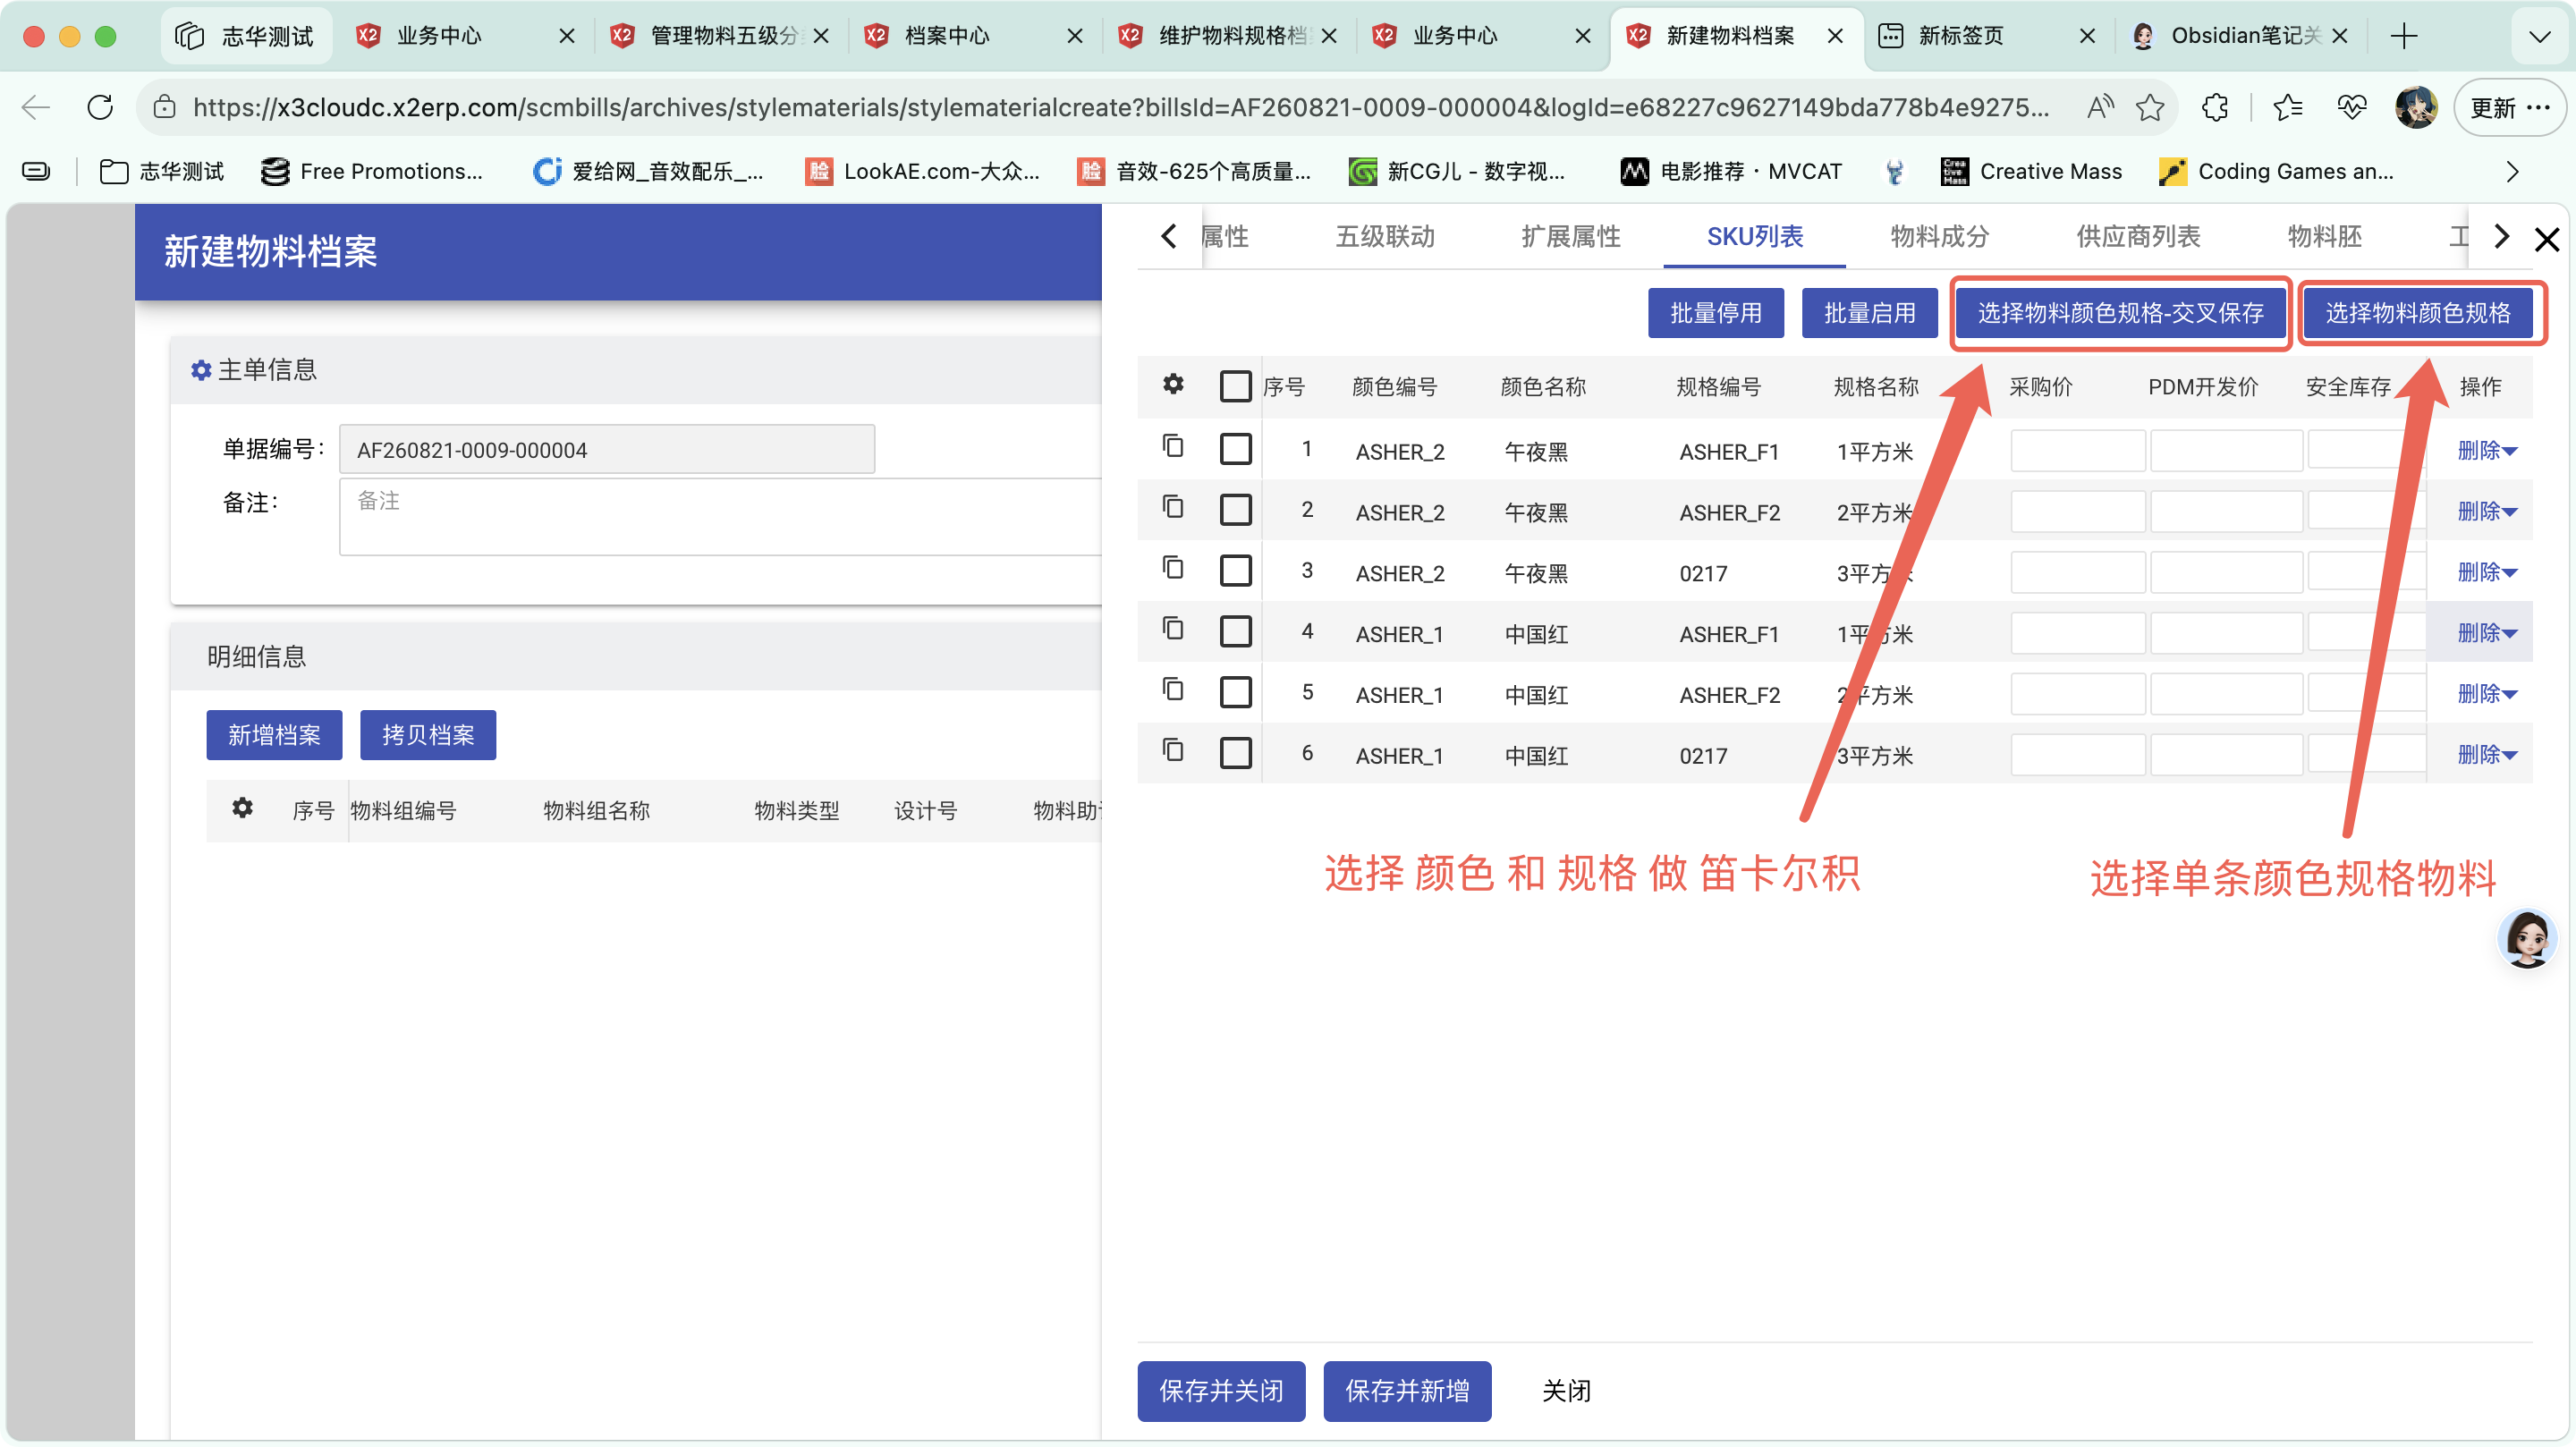
Task: Select the checkbox for SKU row 4
Action: pos(1236,632)
